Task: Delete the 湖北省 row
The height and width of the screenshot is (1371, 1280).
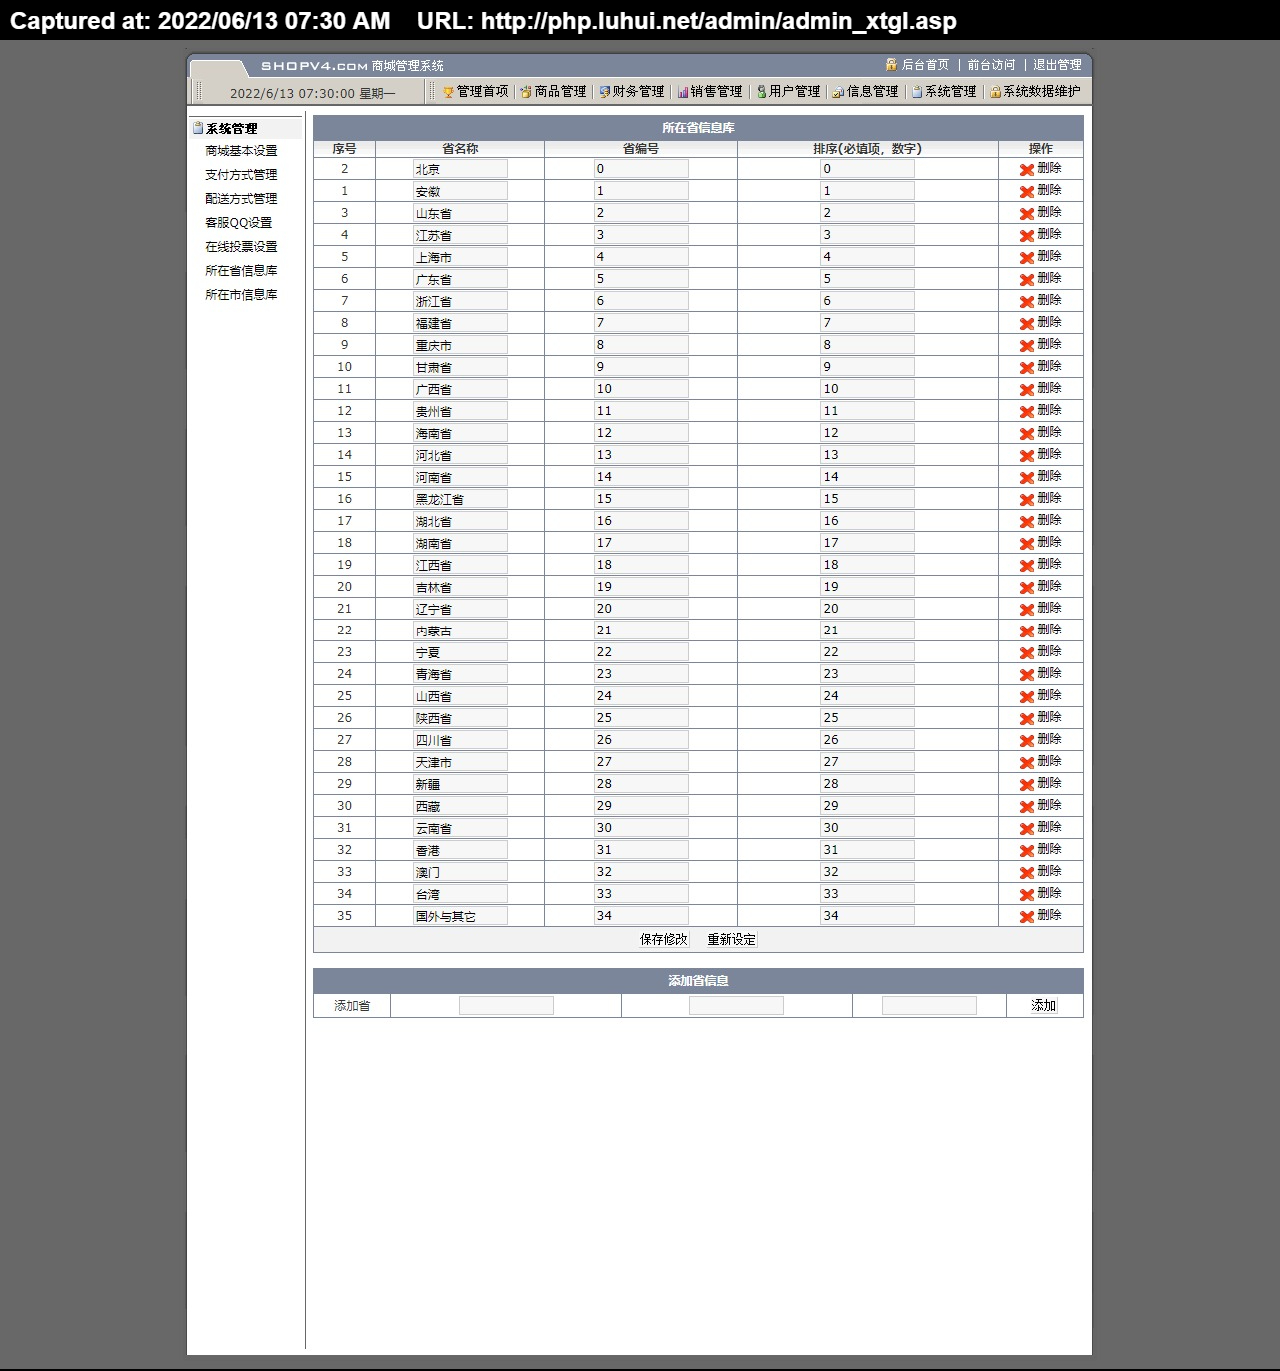Action: coord(1040,521)
